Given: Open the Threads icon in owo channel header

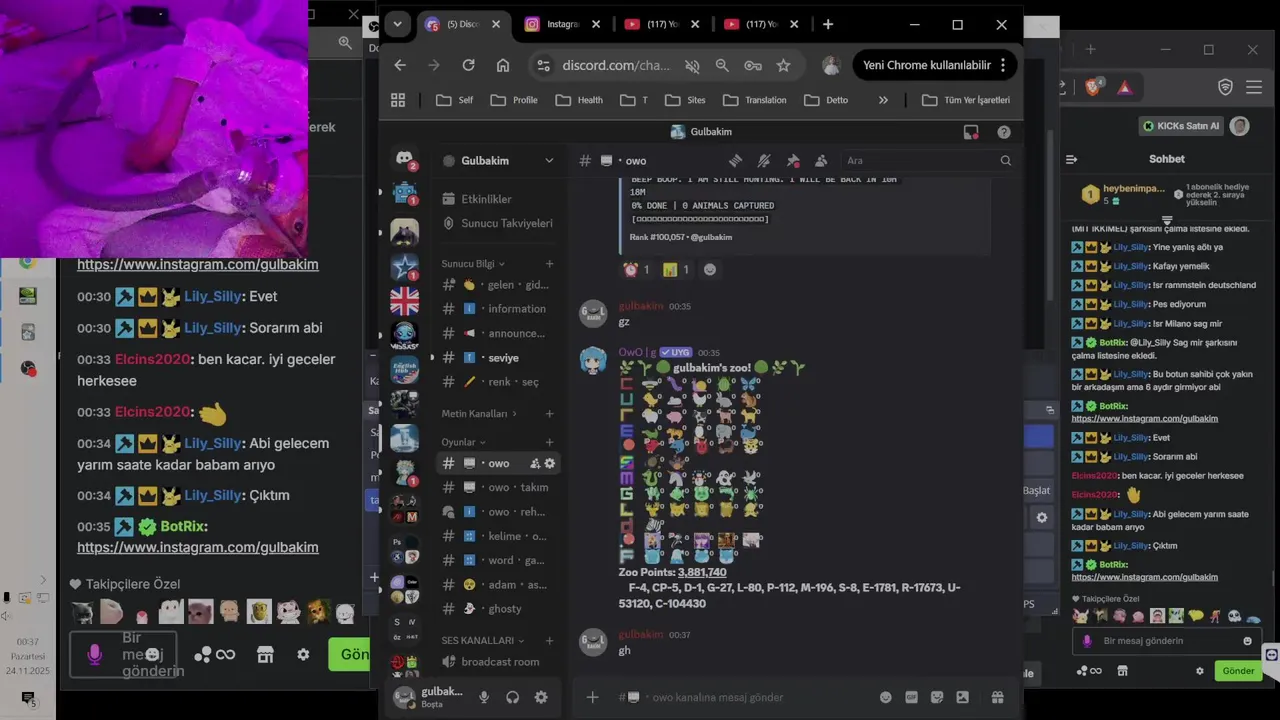Looking at the screenshot, I should (x=735, y=160).
